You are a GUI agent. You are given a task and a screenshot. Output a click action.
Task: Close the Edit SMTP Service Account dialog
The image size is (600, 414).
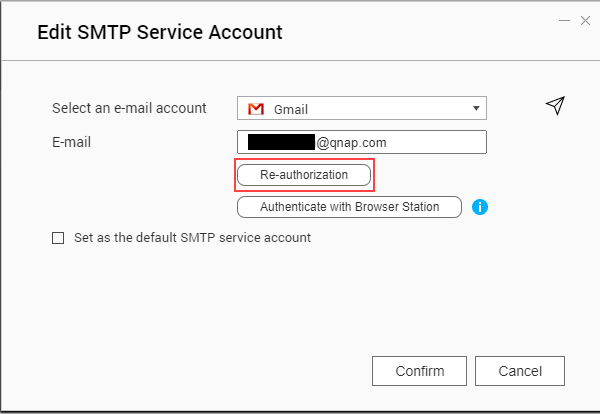585,20
